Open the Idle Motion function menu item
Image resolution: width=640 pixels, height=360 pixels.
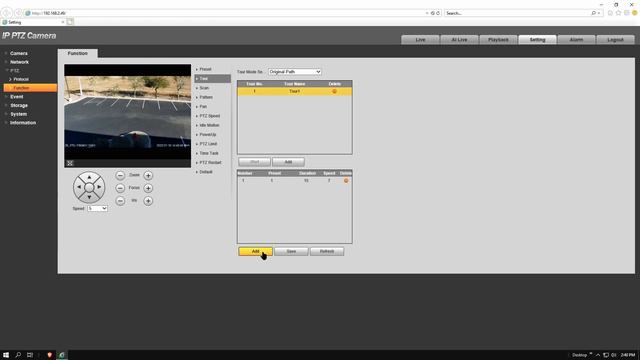209,125
